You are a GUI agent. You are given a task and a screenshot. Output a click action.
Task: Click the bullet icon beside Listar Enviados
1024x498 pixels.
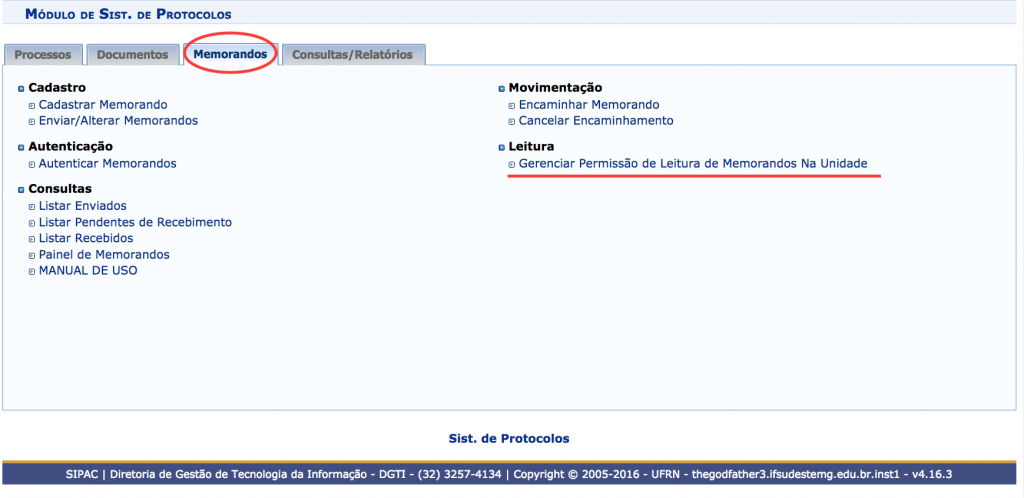pyautogui.click(x=31, y=206)
